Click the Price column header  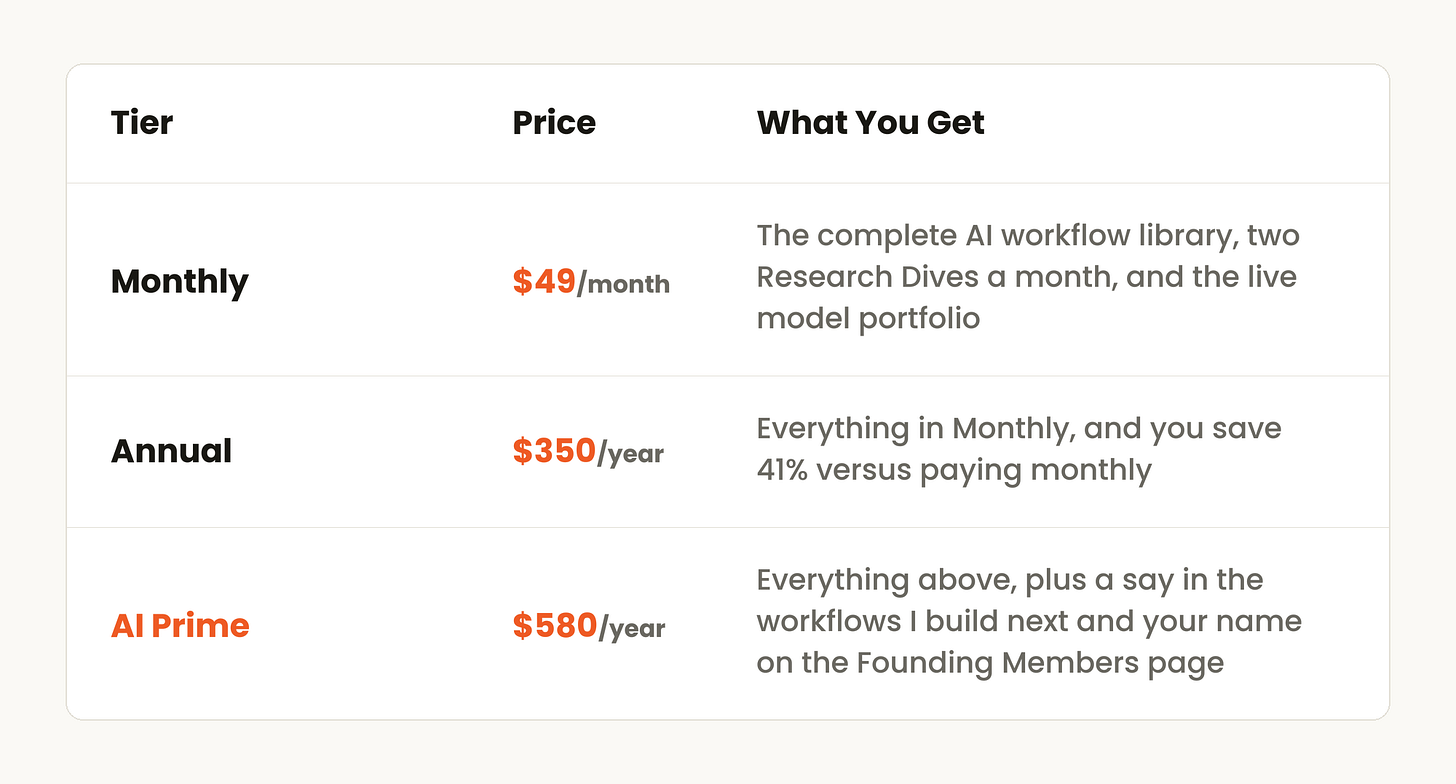pyautogui.click(x=554, y=123)
